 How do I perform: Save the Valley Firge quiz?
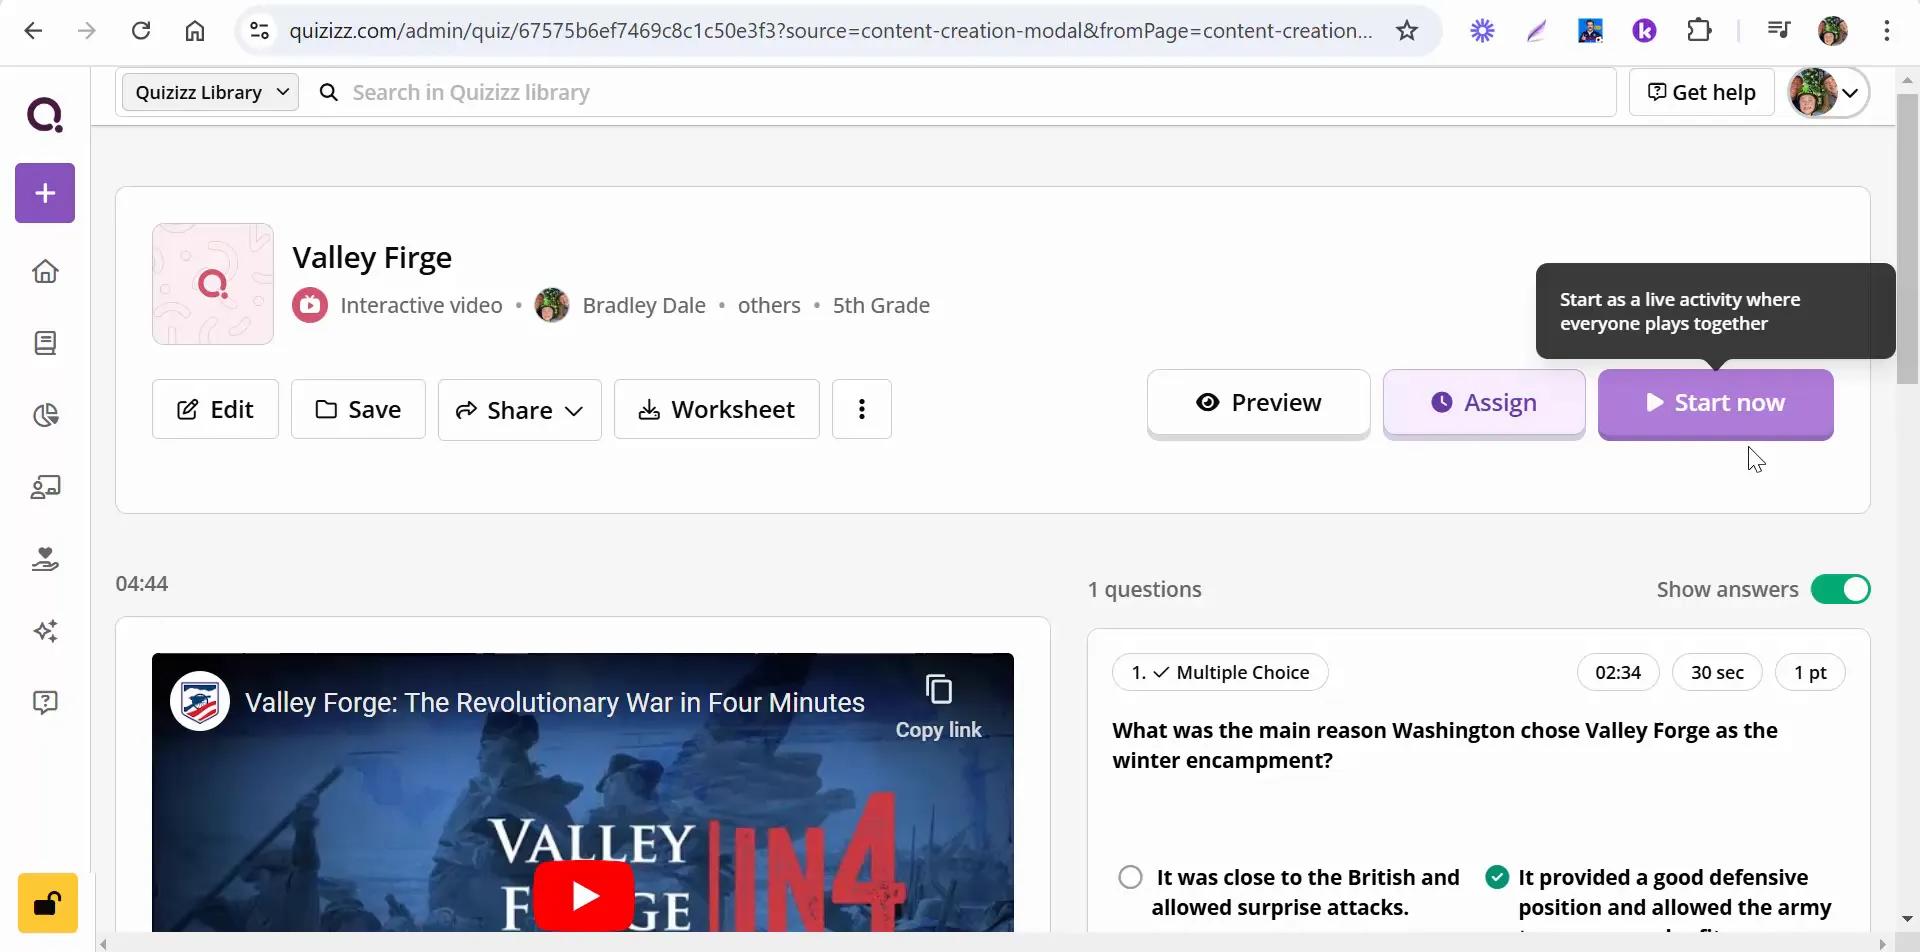[358, 409]
